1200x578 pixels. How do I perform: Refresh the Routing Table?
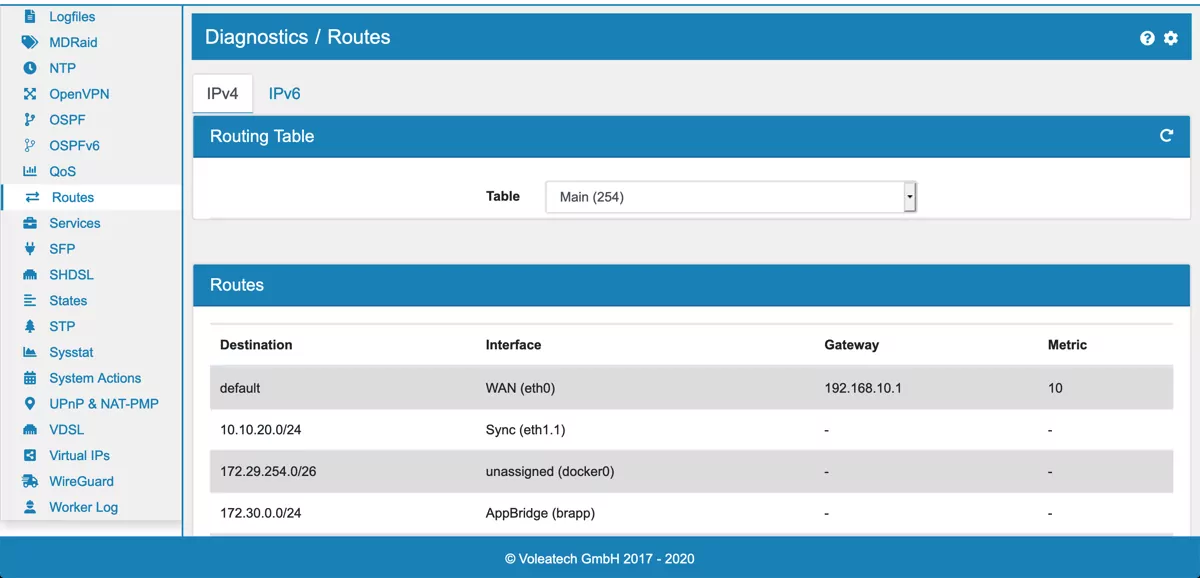coord(1166,136)
